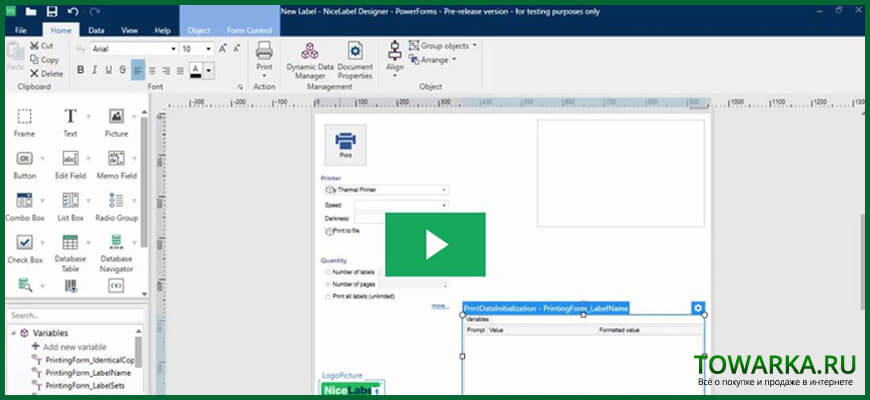Pick the font color swatch A
Image resolution: width=870 pixels, height=400 pixels.
196,70
